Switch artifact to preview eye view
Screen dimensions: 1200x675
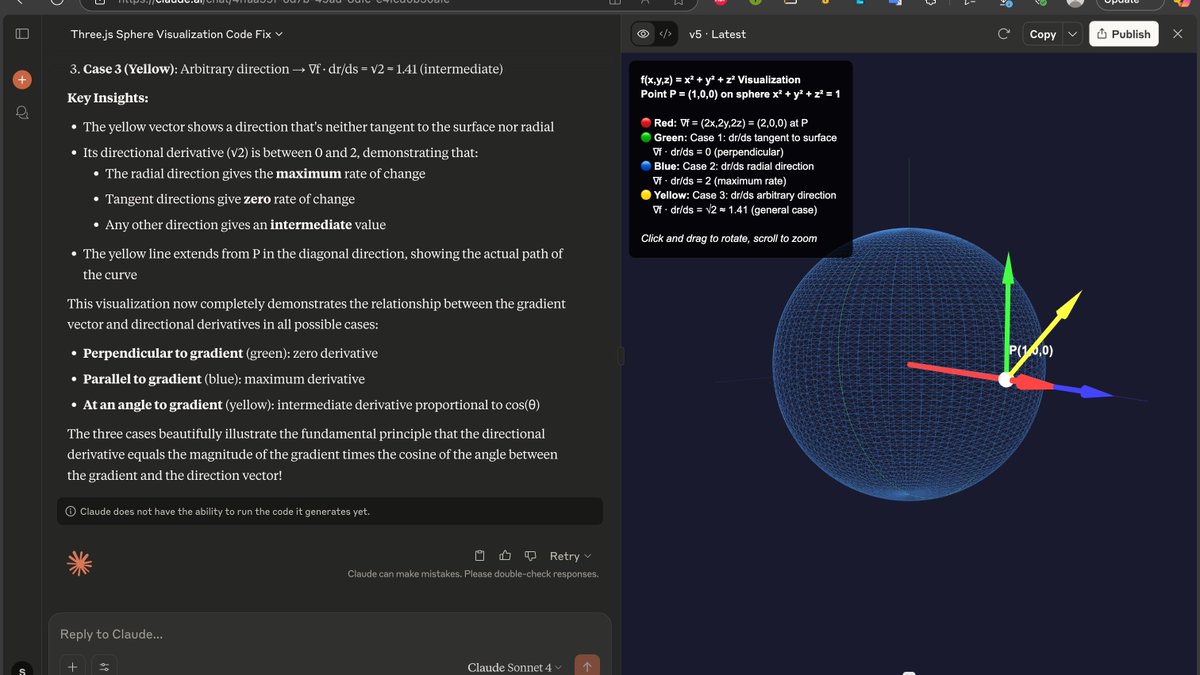(643, 34)
